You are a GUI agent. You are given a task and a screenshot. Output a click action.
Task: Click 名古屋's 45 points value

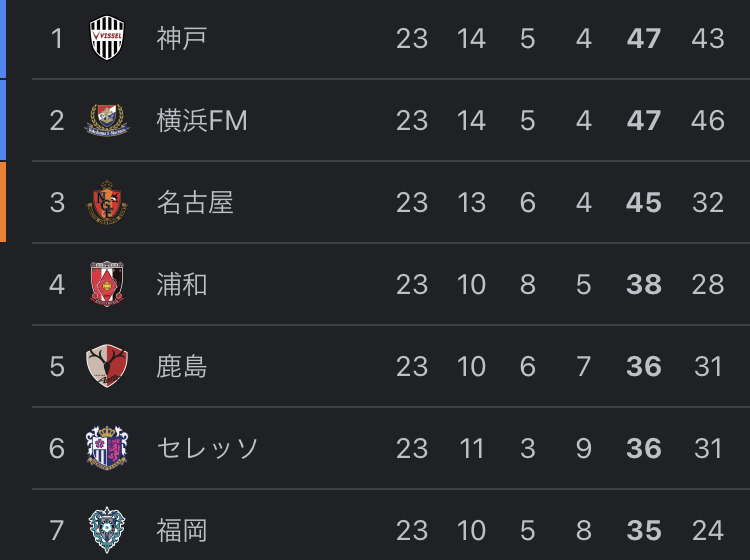click(644, 202)
